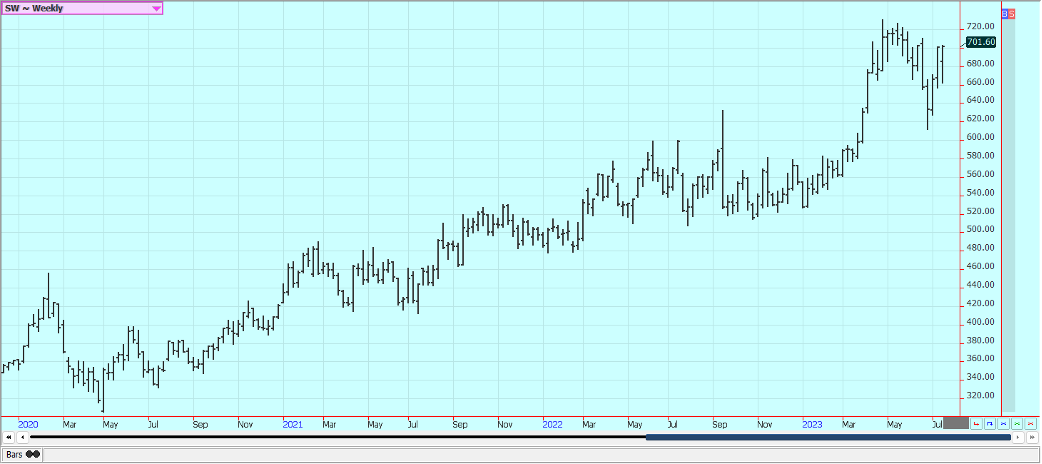
Task: Click the 2023 year label on time axis
Action: [x=812, y=423]
